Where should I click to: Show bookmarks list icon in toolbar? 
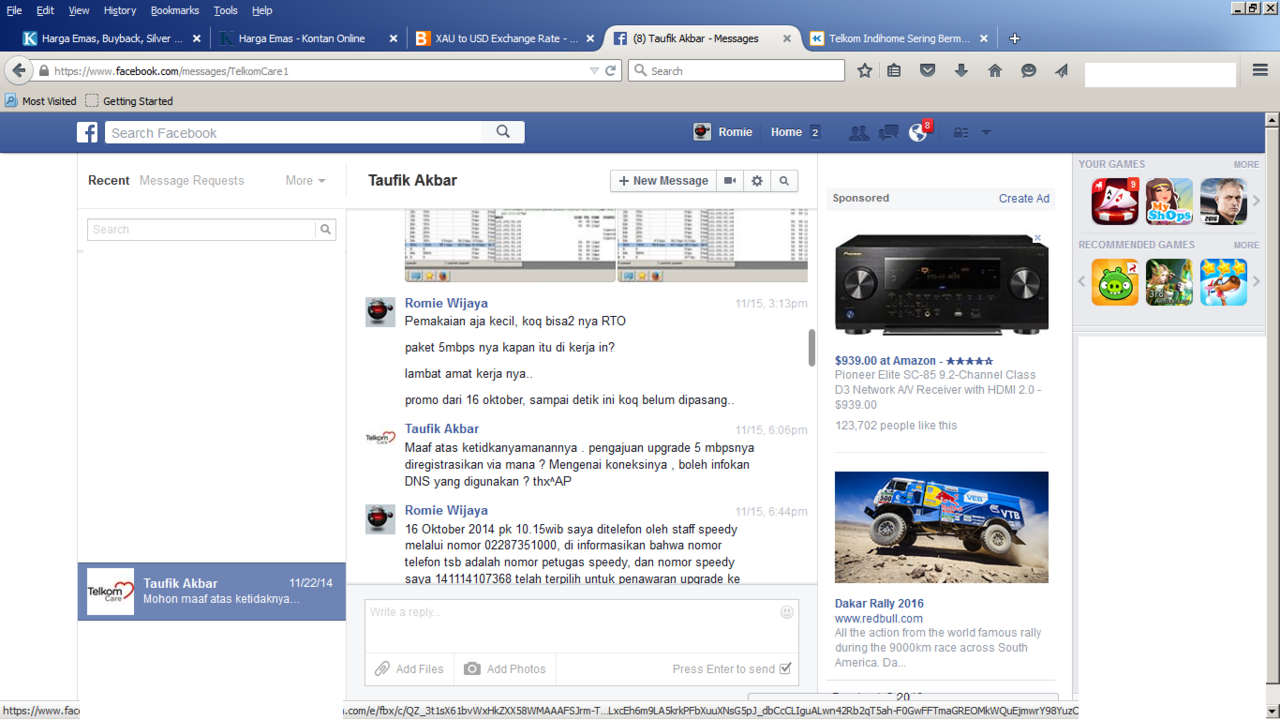[894, 71]
